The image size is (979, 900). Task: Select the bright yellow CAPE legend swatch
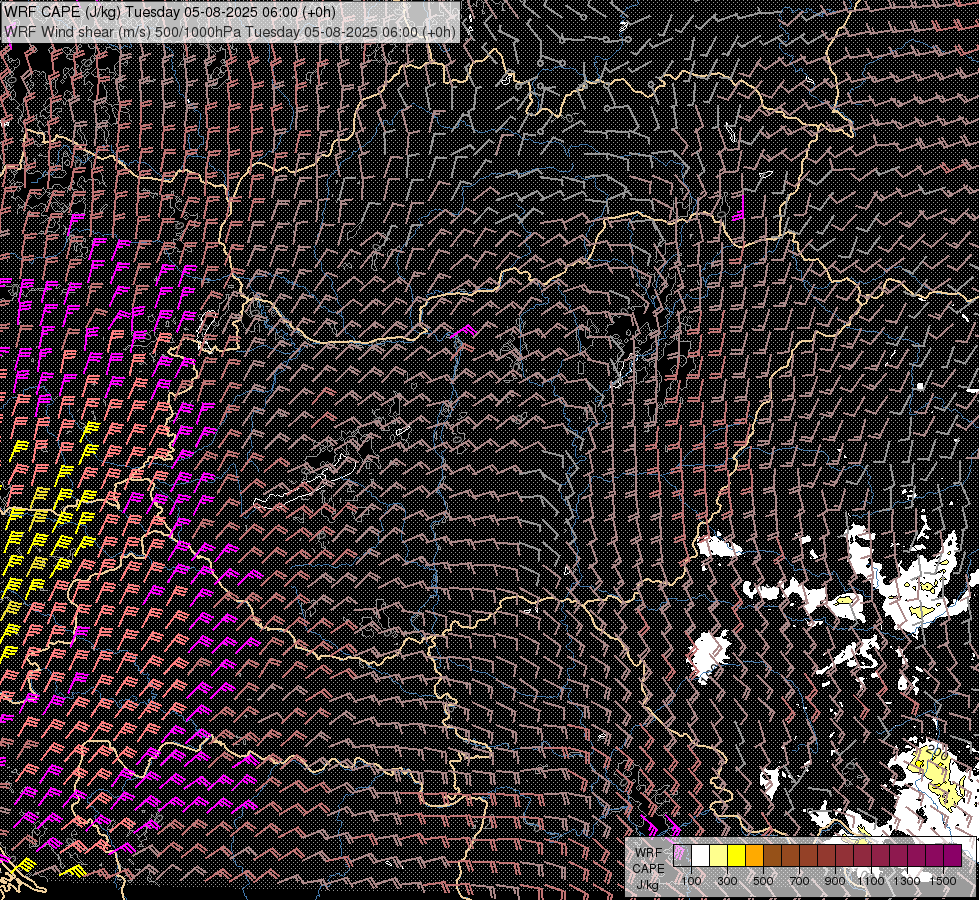tap(736, 856)
